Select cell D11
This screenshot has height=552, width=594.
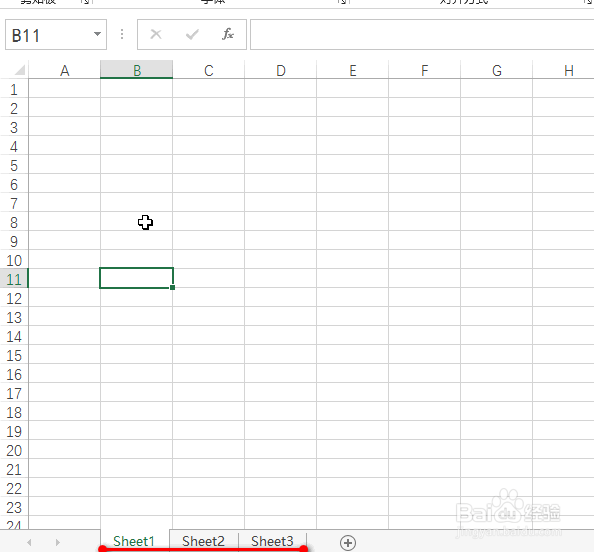[281, 278]
